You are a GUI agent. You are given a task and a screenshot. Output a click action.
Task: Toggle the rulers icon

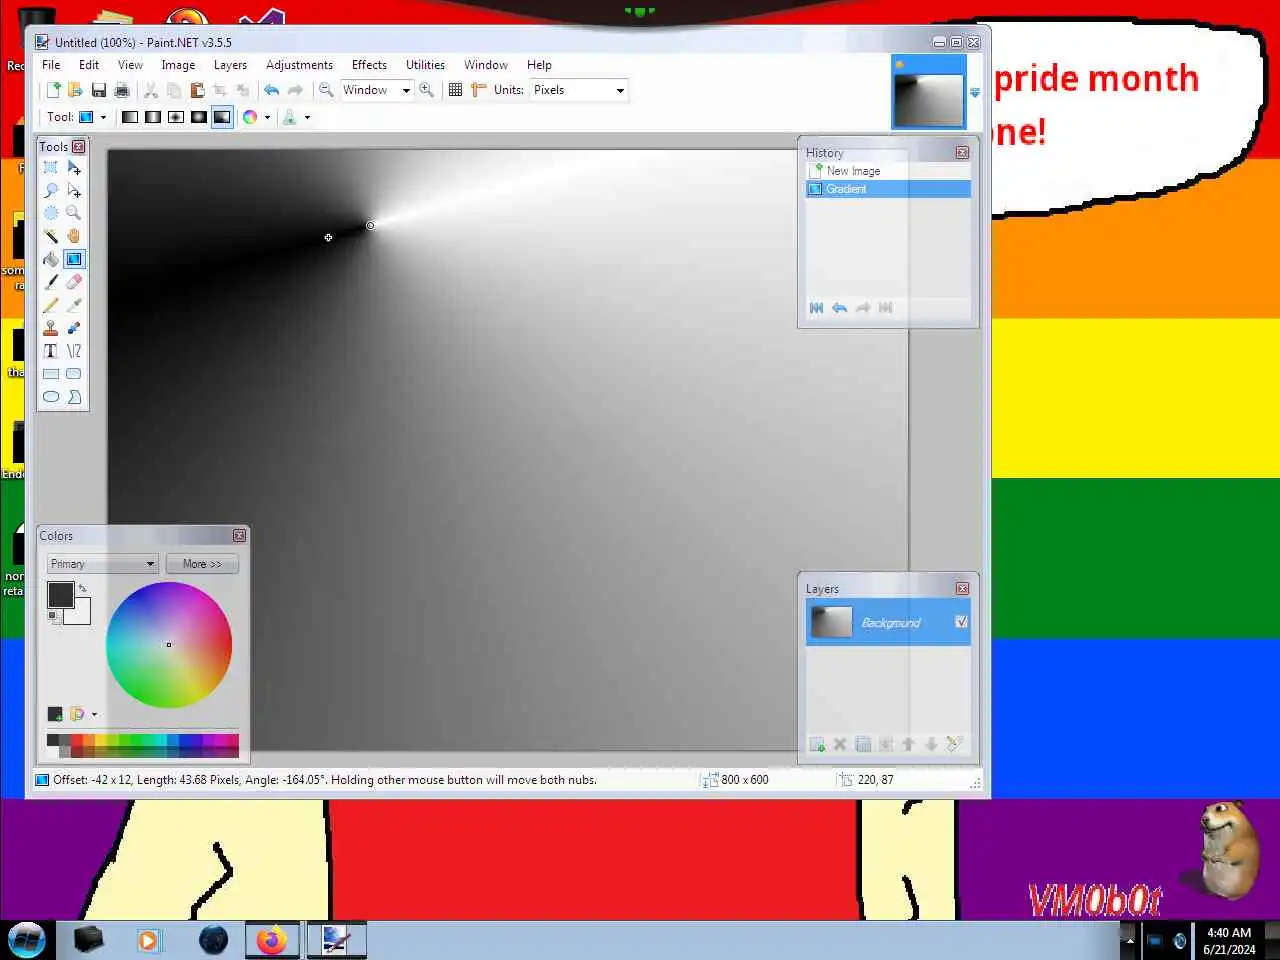click(x=479, y=90)
